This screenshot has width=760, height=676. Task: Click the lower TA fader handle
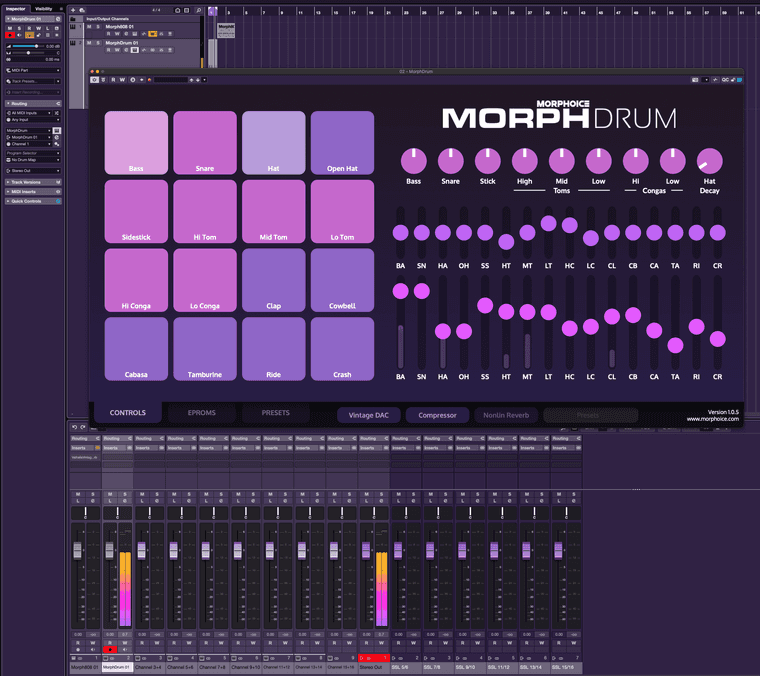[x=675, y=346]
